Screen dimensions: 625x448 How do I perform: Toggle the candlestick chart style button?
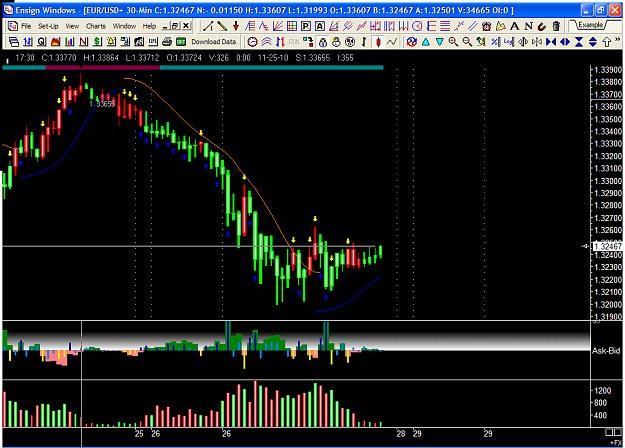[378, 41]
